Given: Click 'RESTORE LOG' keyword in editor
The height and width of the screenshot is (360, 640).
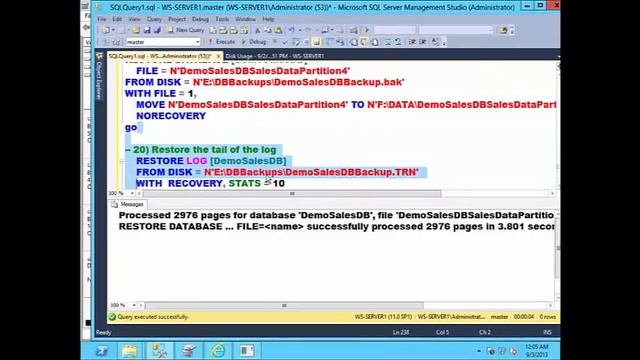Looking at the screenshot, I should (171, 161).
